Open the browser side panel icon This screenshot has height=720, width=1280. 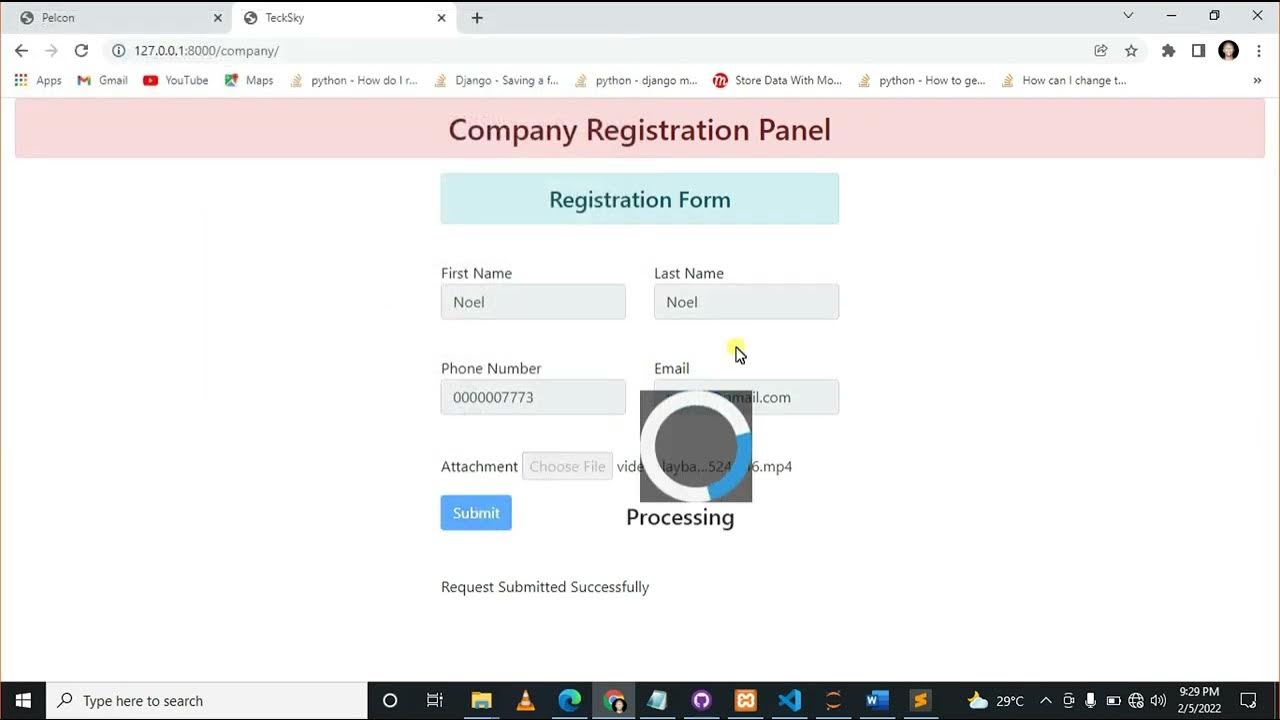tap(1198, 51)
